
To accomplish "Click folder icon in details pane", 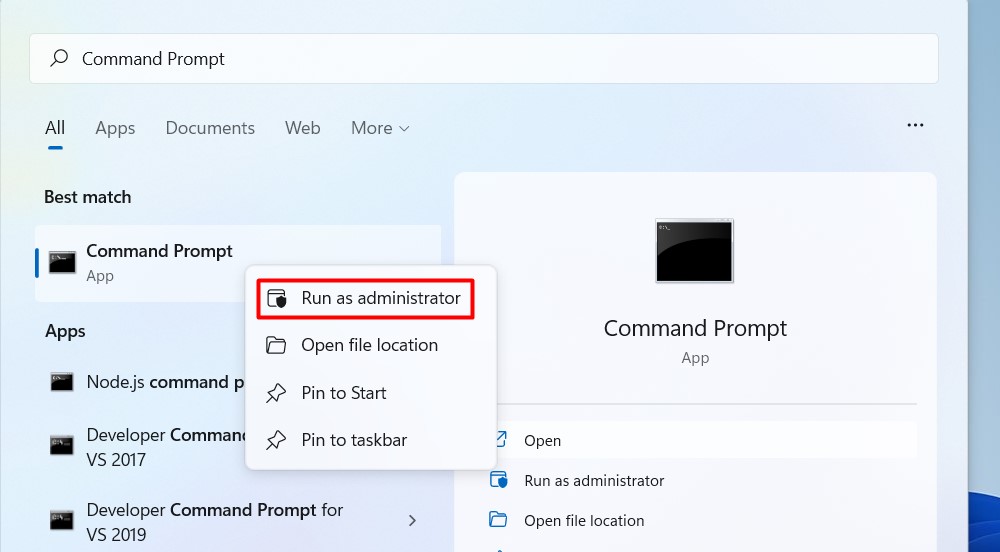I will click(498, 520).
